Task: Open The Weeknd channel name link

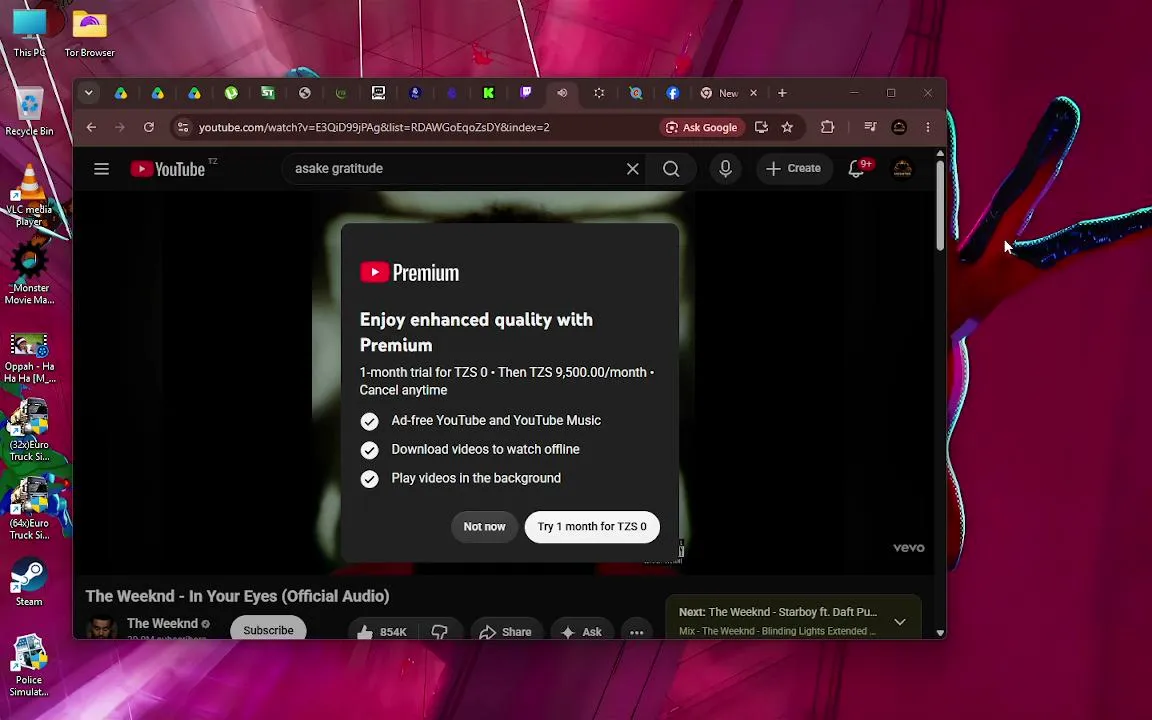Action: click(x=162, y=624)
